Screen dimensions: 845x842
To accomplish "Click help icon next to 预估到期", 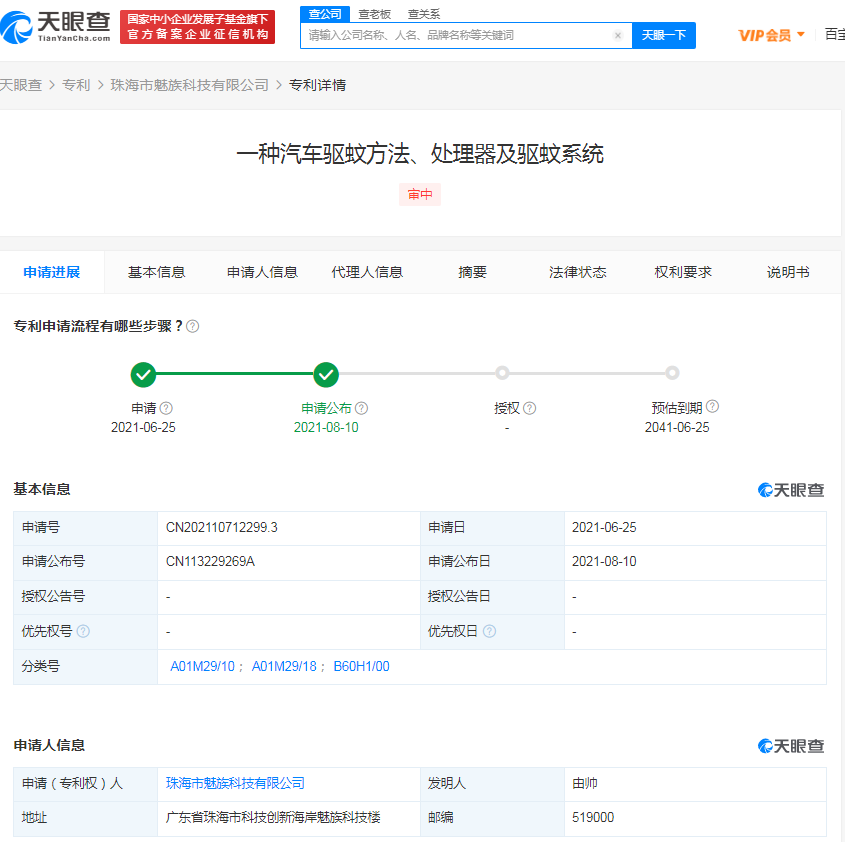I will tap(713, 407).
